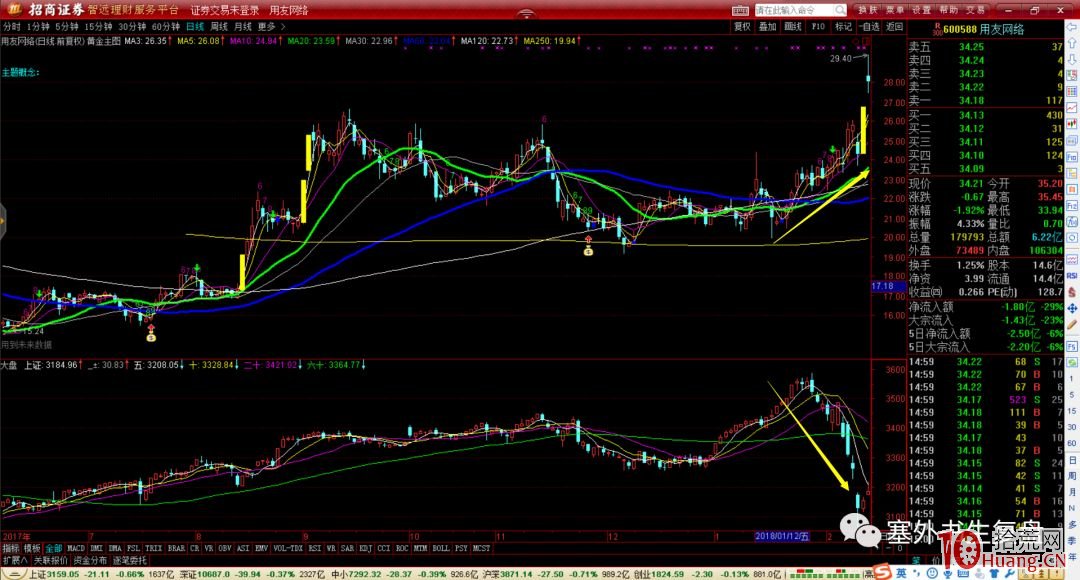Viewport: 1080px width, 580px height.
Task: Click 证券交易未登录 login link
Action: 225,10
